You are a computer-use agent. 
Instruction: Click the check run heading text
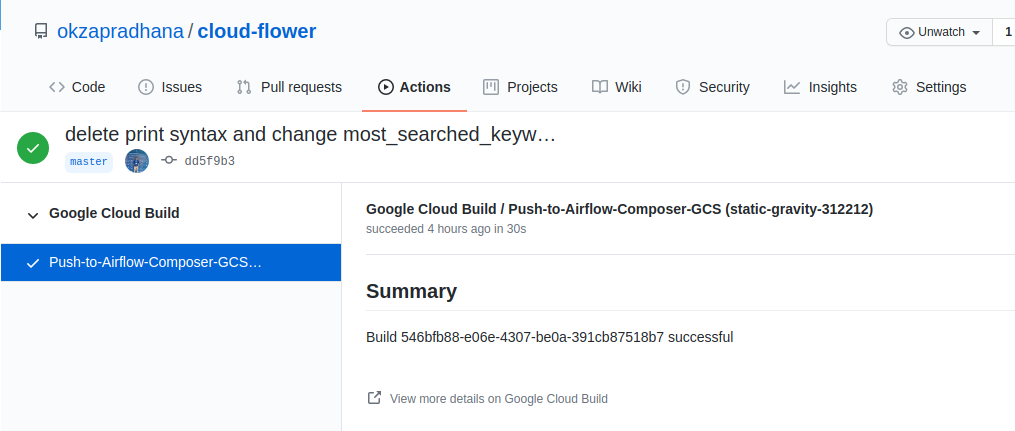tap(619, 209)
